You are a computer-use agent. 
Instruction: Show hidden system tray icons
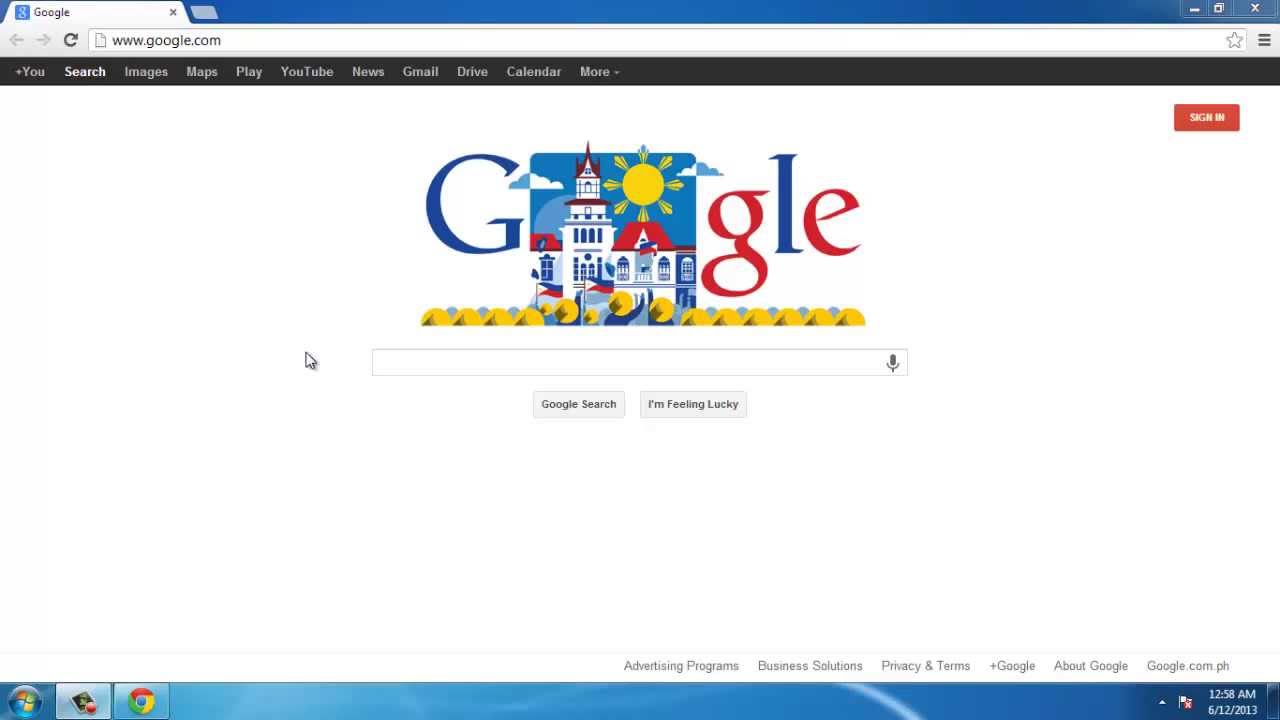point(1162,702)
